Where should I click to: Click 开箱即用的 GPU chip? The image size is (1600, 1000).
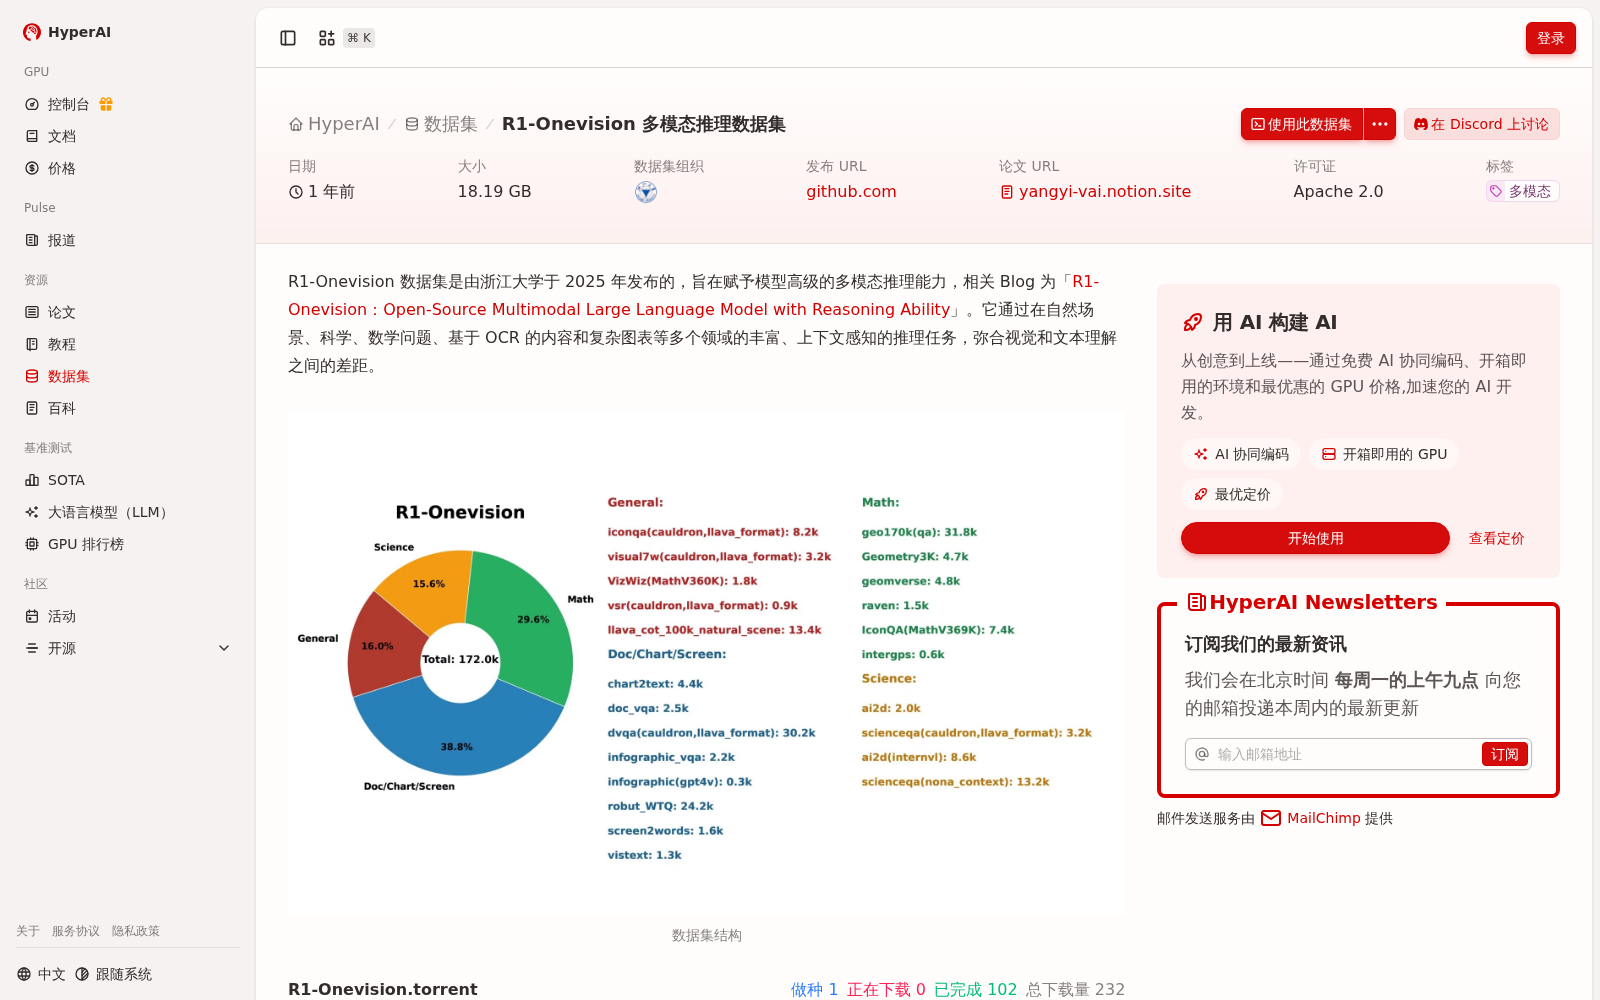point(1384,454)
